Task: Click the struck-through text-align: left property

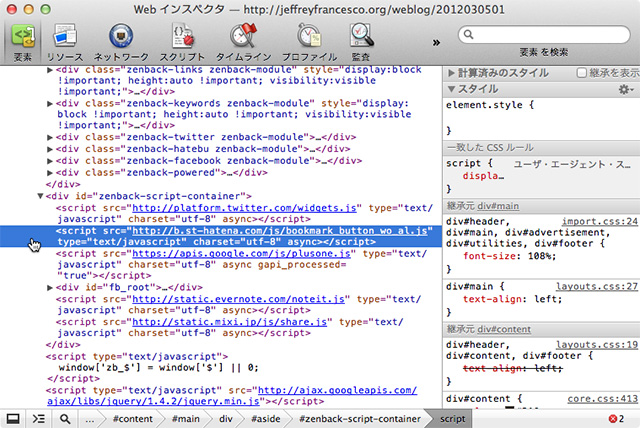Action: 512,369
